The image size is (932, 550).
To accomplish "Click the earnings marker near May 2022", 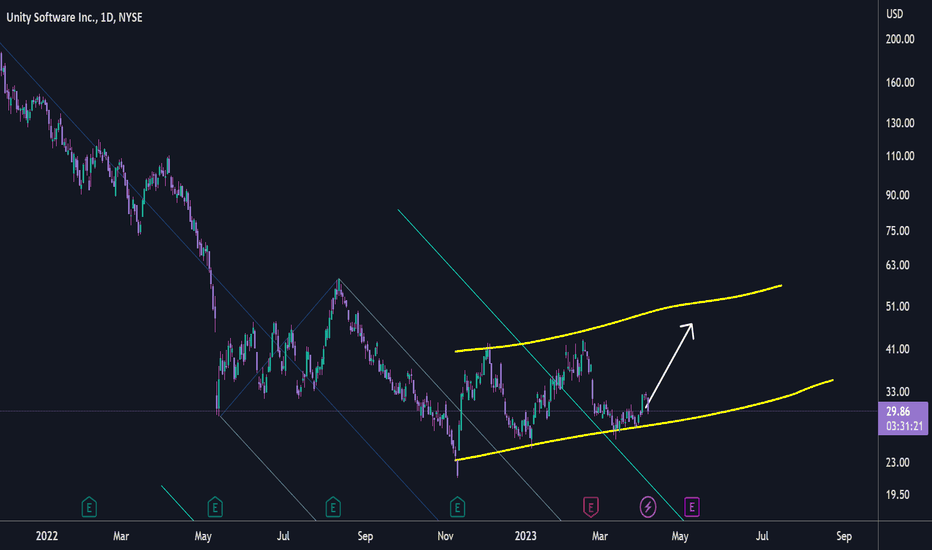I will tap(215, 507).
